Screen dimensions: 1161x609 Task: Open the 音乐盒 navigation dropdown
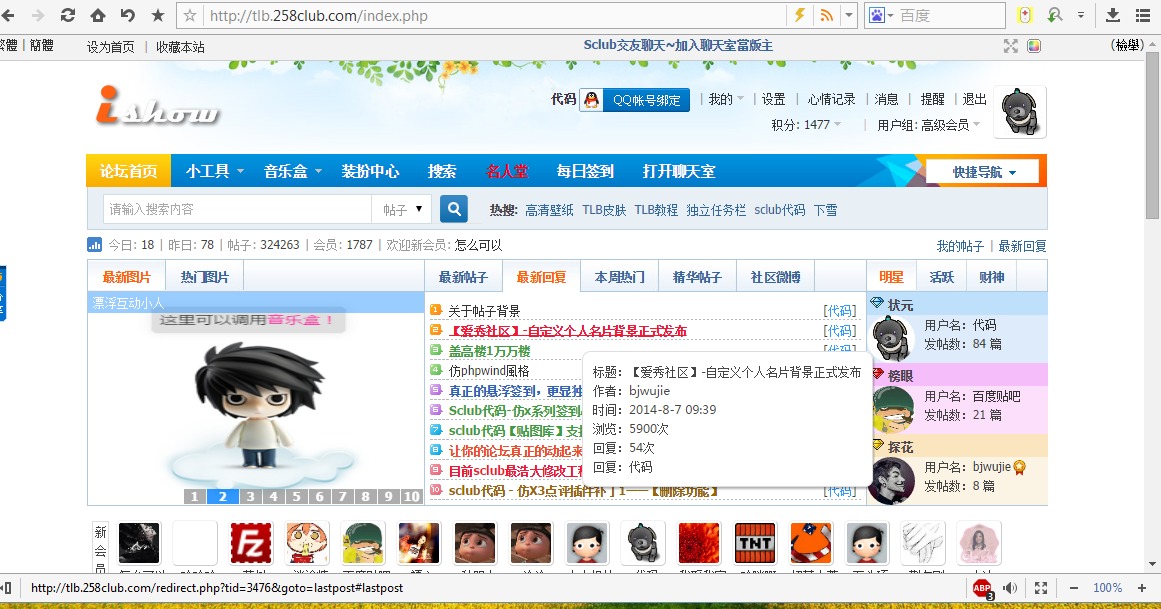[x=292, y=171]
